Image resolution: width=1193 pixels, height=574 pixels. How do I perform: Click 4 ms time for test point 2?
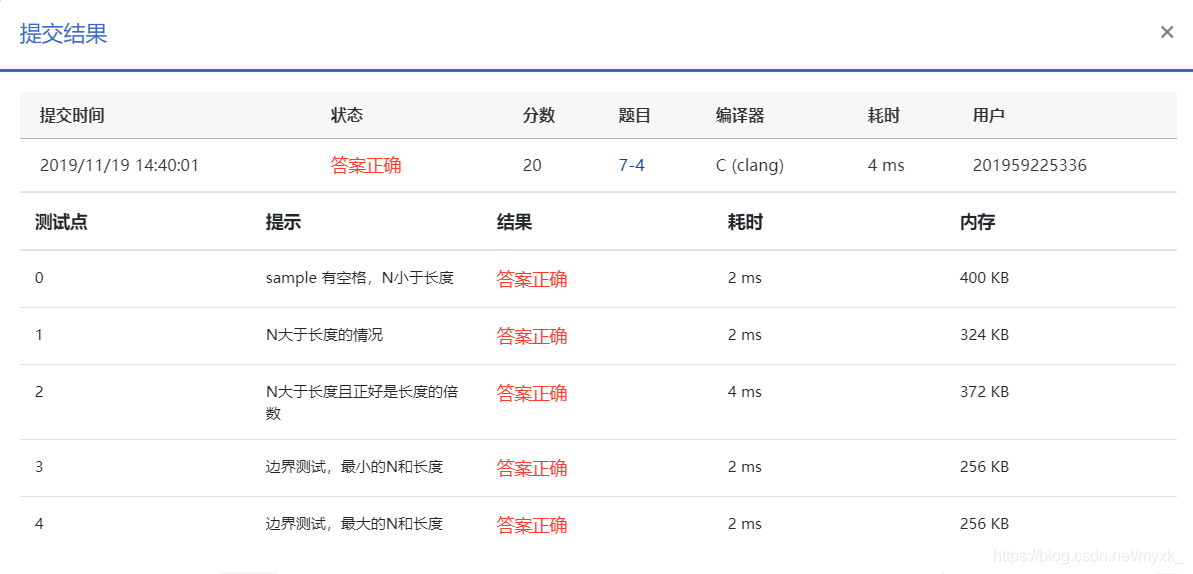coord(745,392)
